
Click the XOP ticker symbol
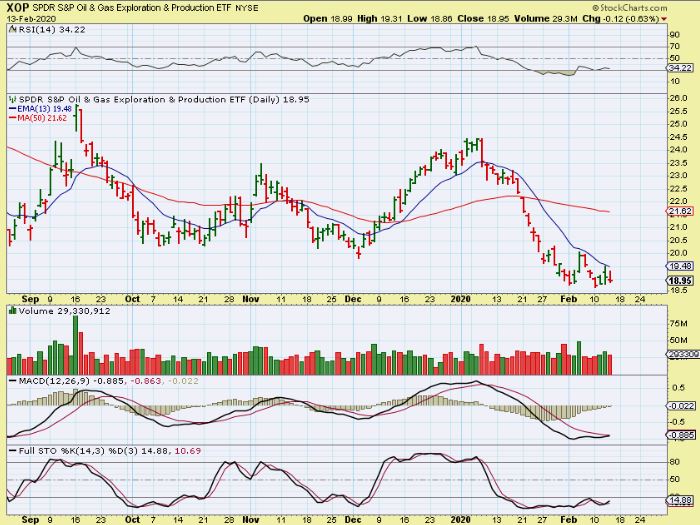click(x=18, y=8)
